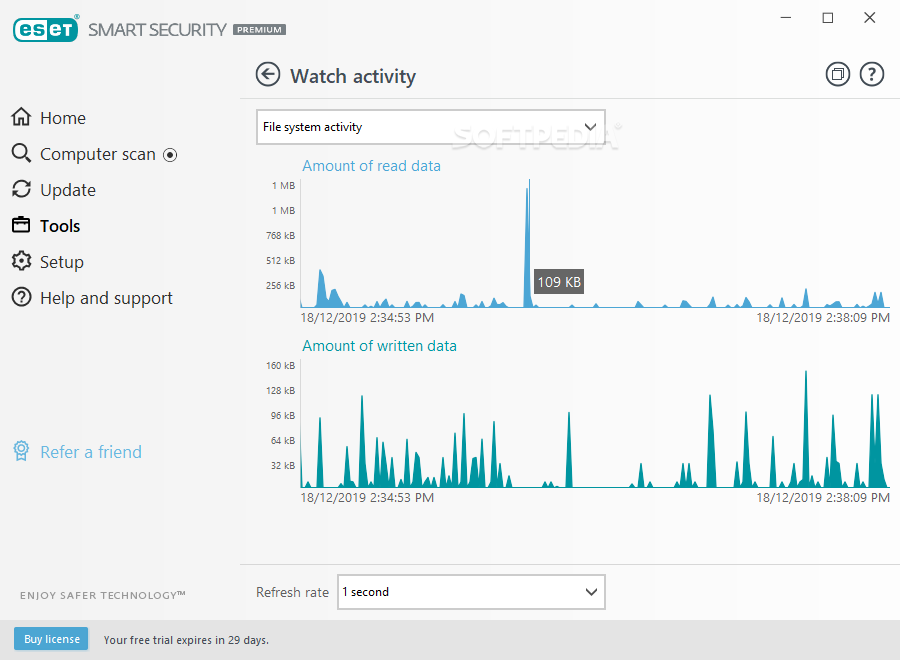
Task: Click the Help and support icon
Action: [21, 297]
